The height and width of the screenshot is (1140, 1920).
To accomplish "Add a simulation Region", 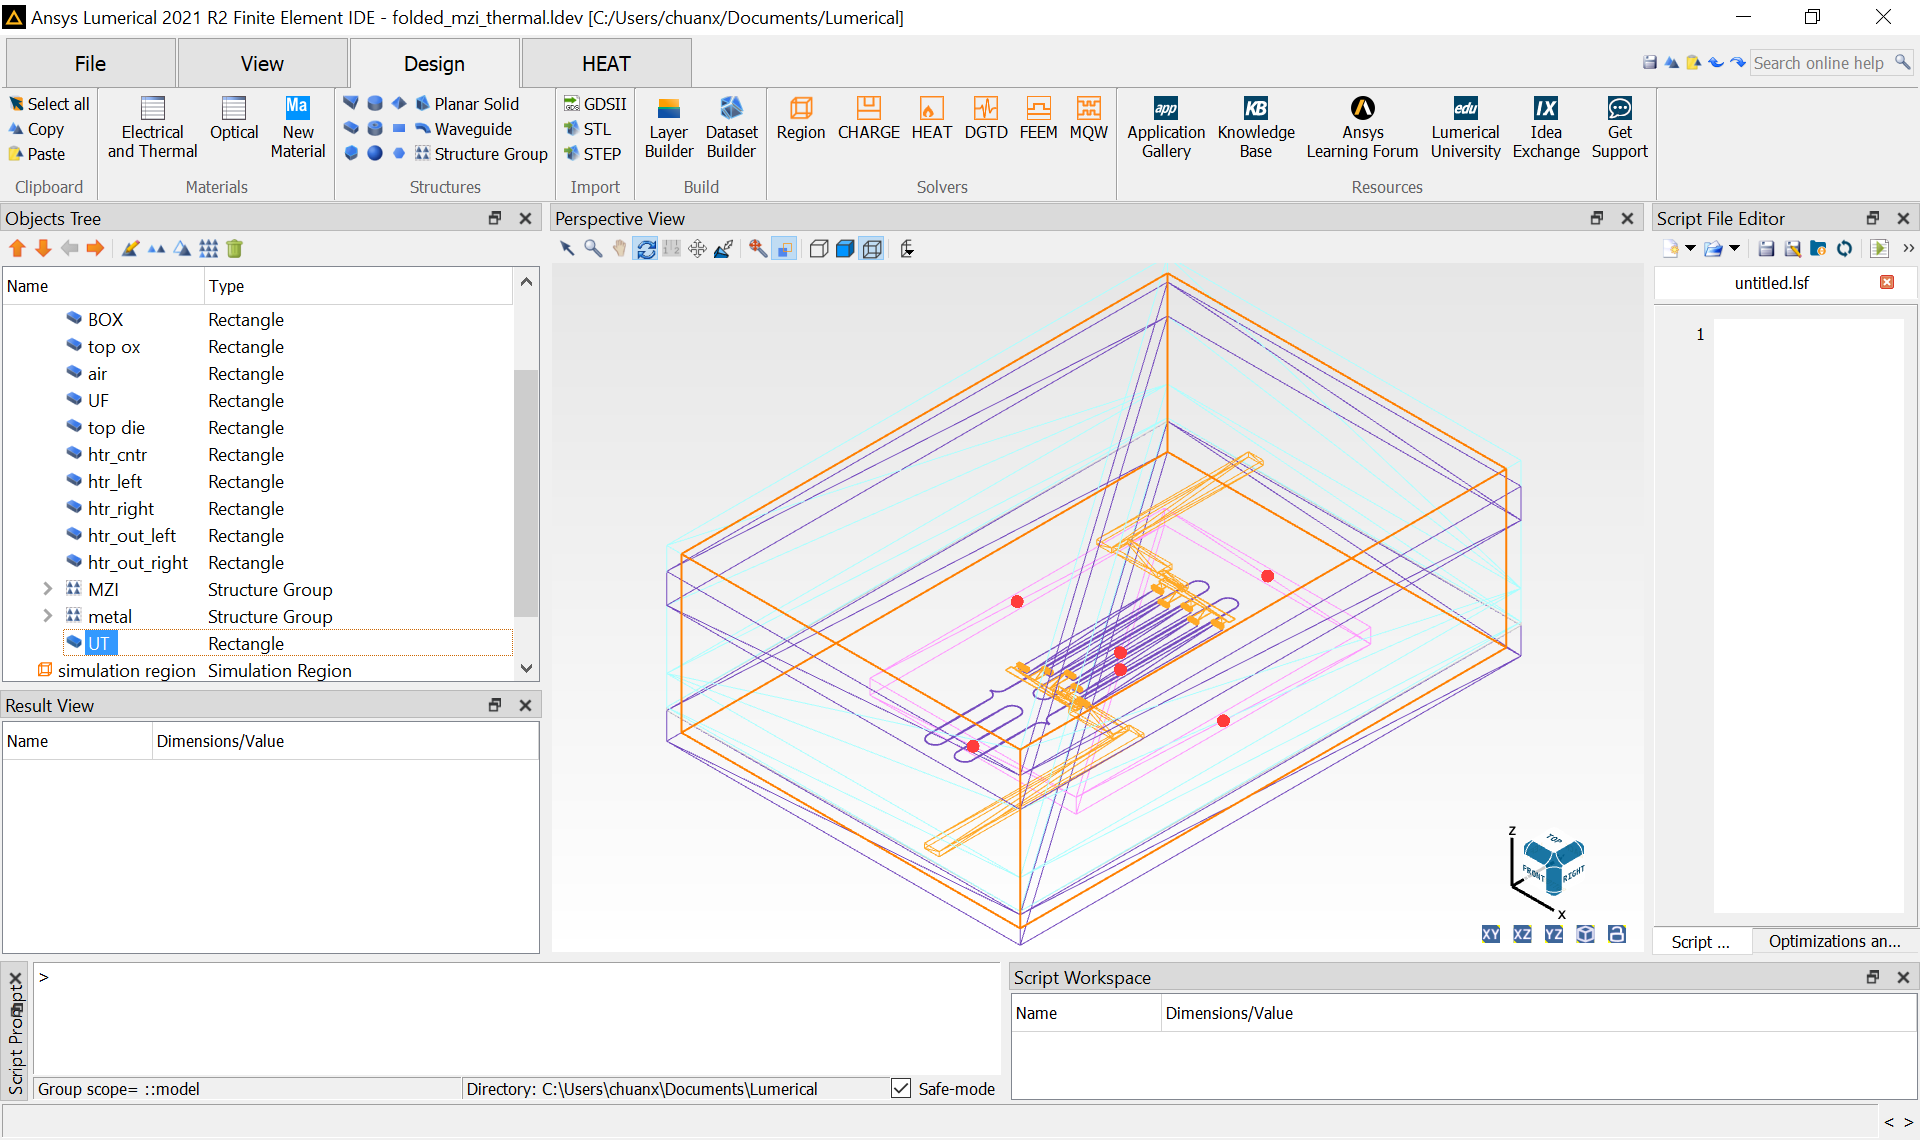I will tap(801, 119).
